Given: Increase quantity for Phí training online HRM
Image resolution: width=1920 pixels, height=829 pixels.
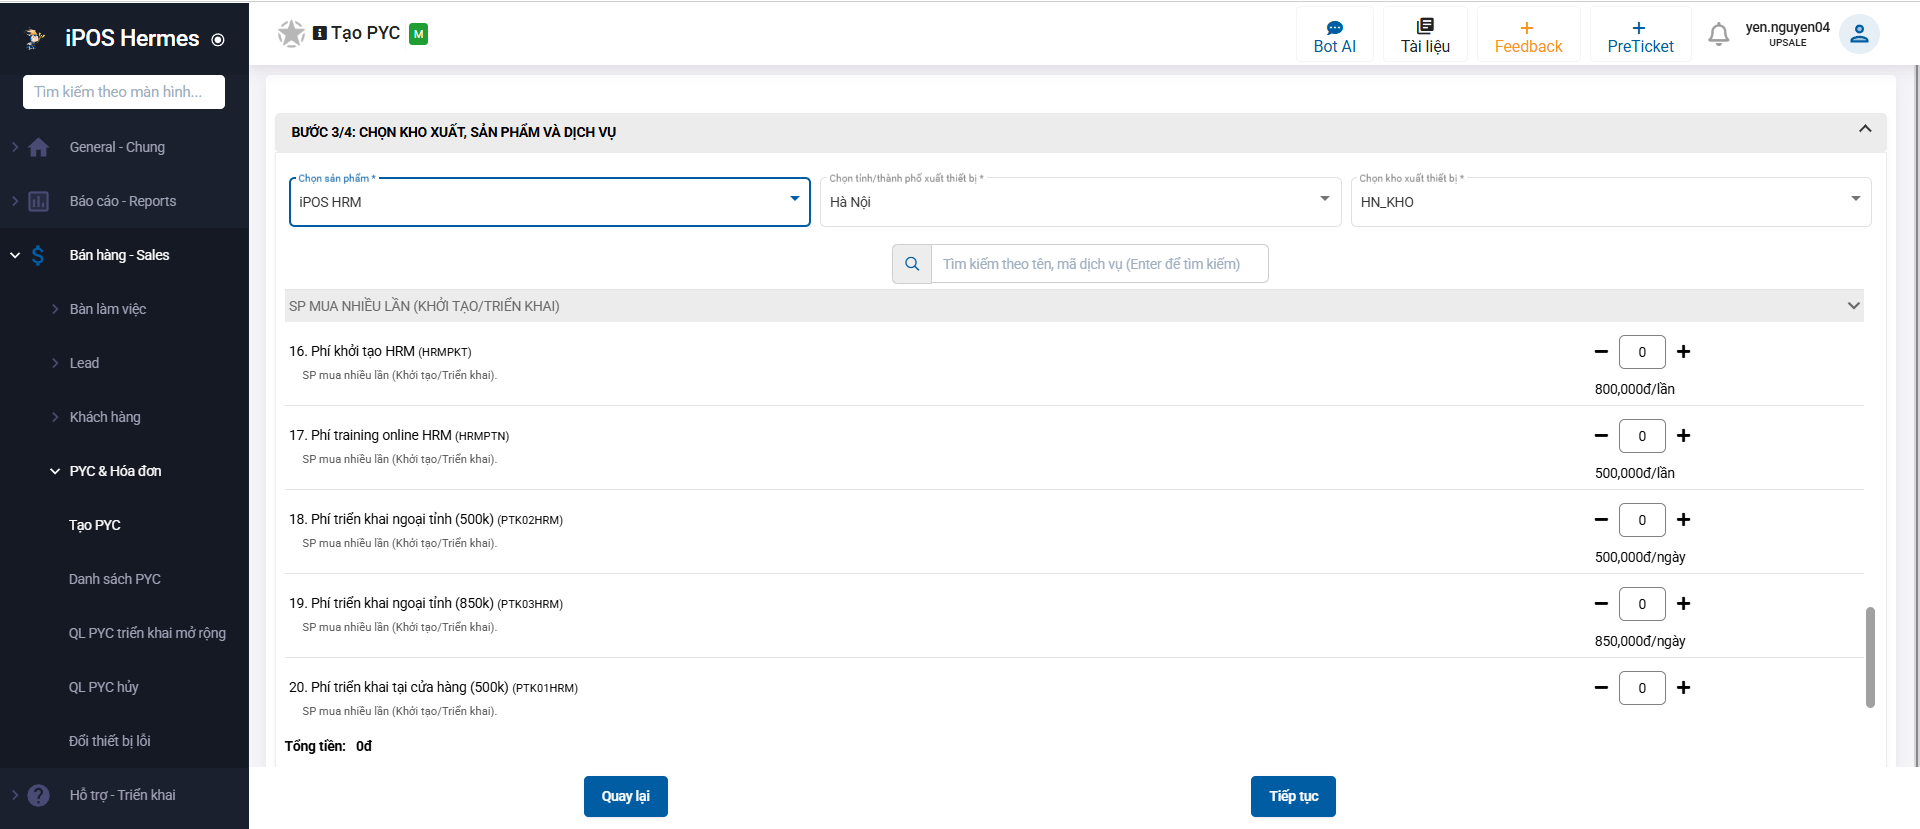Looking at the screenshot, I should pyautogui.click(x=1684, y=436).
